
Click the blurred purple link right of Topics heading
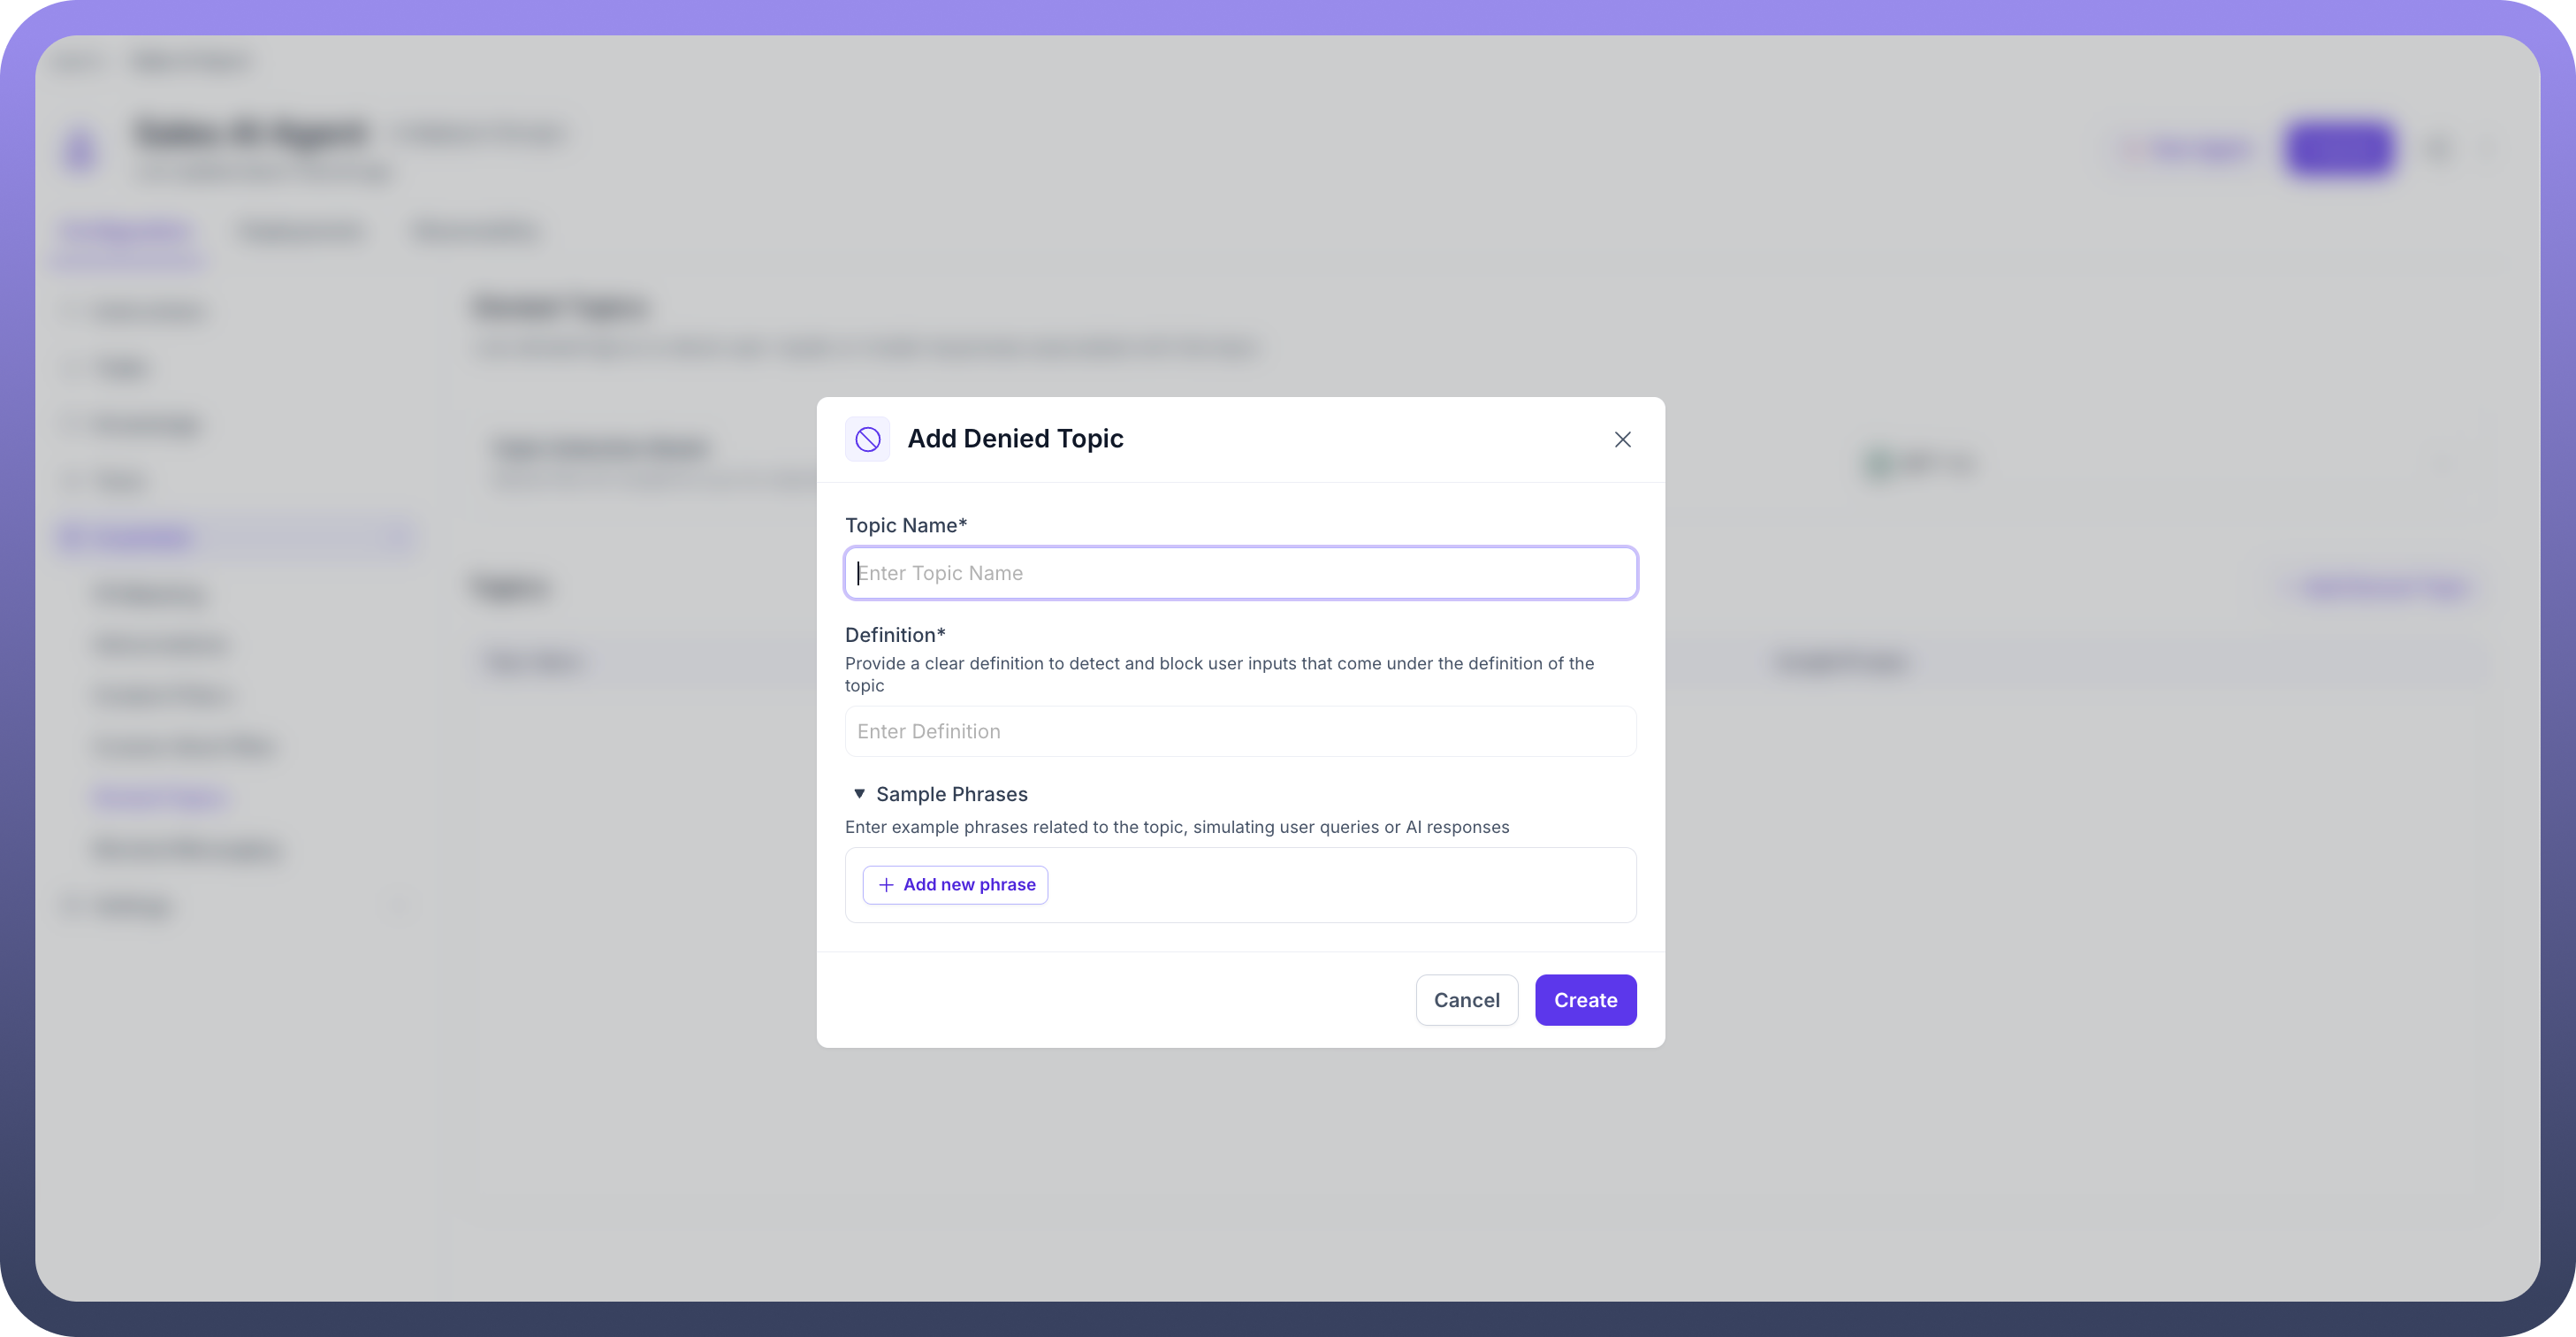(2384, 587)
